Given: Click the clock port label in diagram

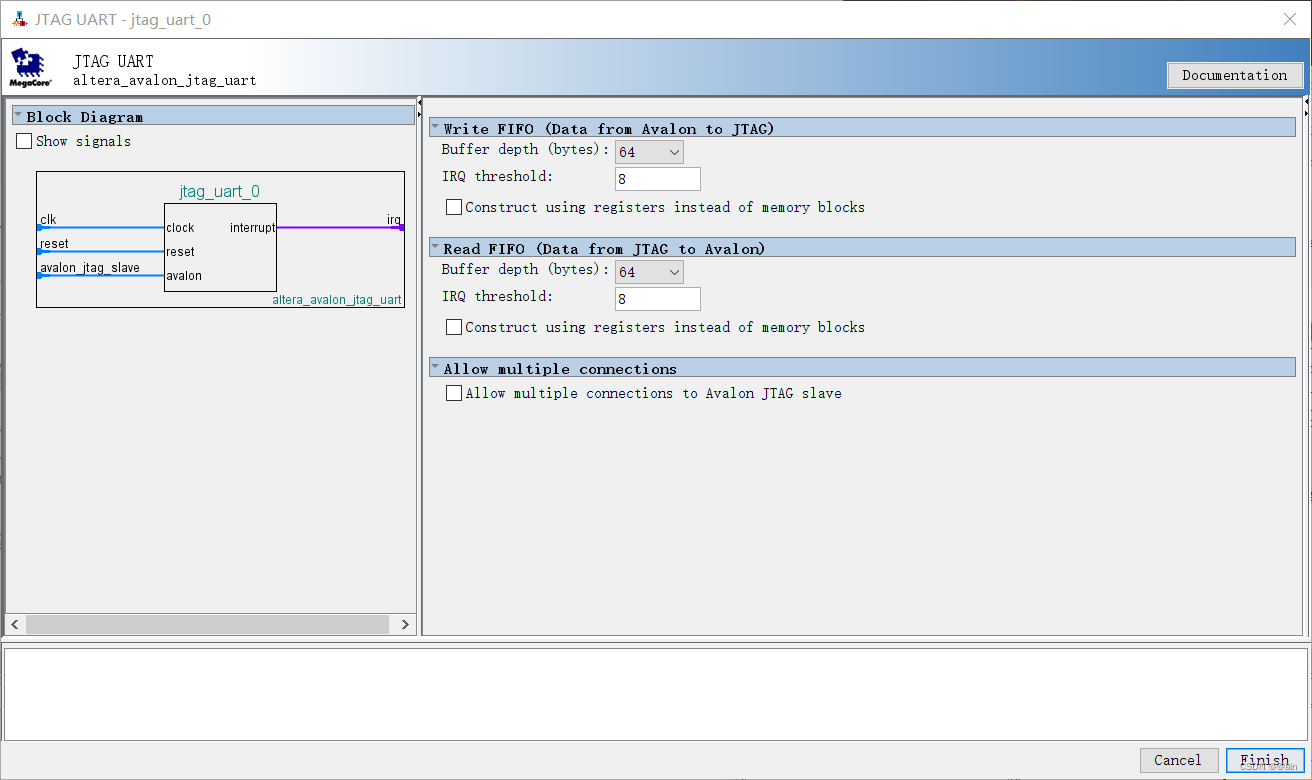Looking at the screenshot, I should [x=180, y=228].
